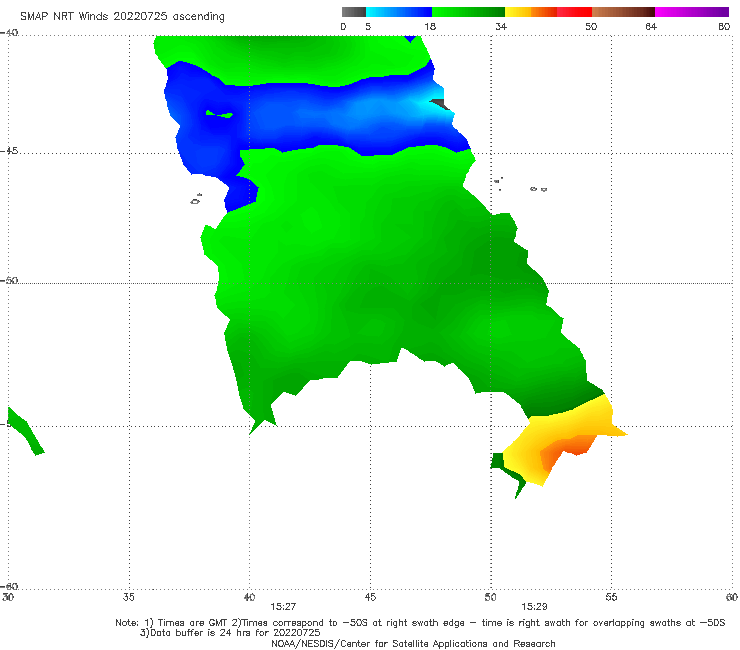This screenshot has width=740, height=650.
Task: Click the '50' longitude axis label
Action: pos(490,597)
